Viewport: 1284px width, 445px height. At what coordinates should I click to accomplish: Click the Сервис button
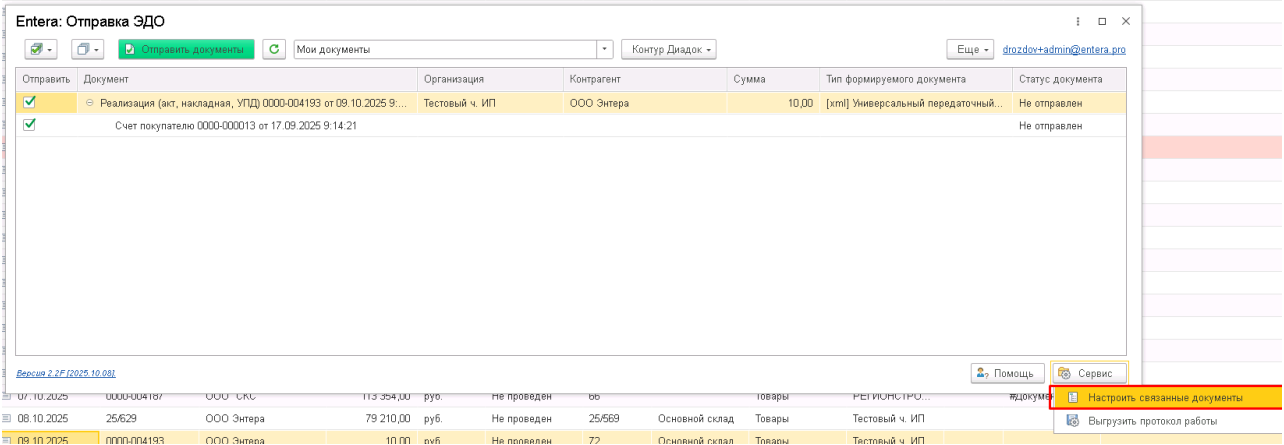pos(1089,373)
